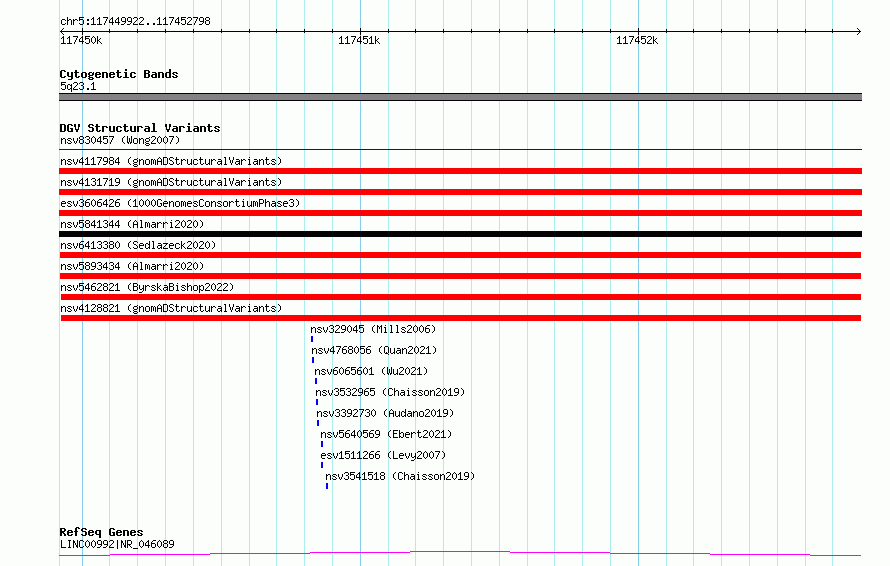The height and width of the screenshot is (566, 890).
Task: Click the blue marker under nsv5640569
Action: [322, 444]
